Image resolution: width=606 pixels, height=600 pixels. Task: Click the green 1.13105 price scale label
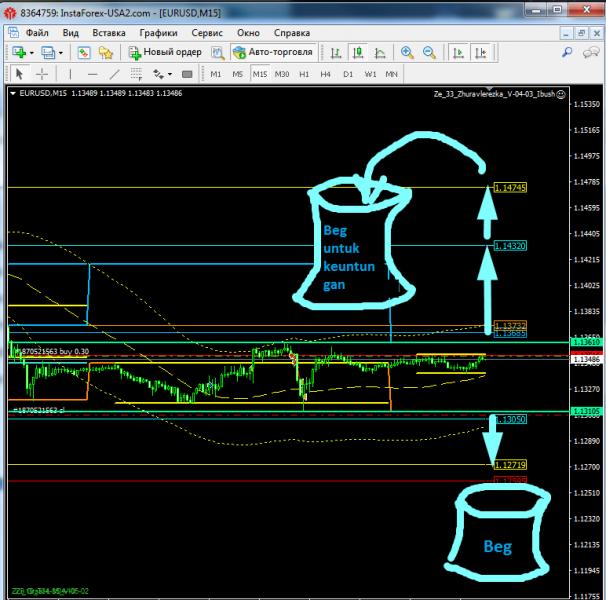pyautogui.click(x=587, y=411)
